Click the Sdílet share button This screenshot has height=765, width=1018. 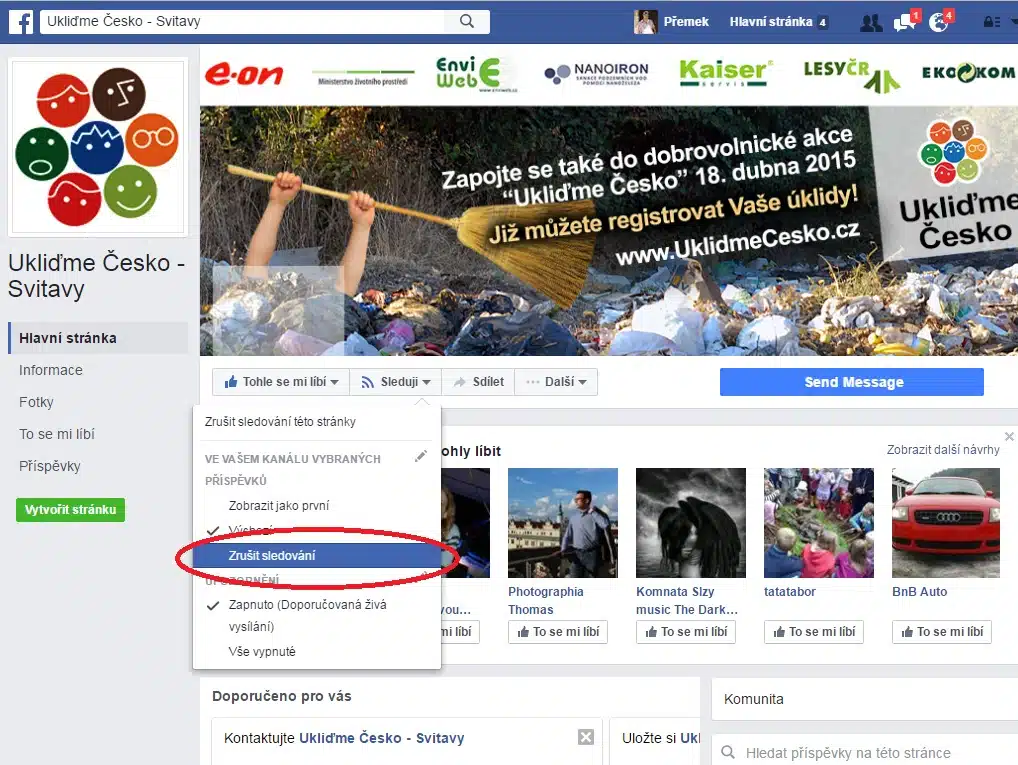(478, 382)
